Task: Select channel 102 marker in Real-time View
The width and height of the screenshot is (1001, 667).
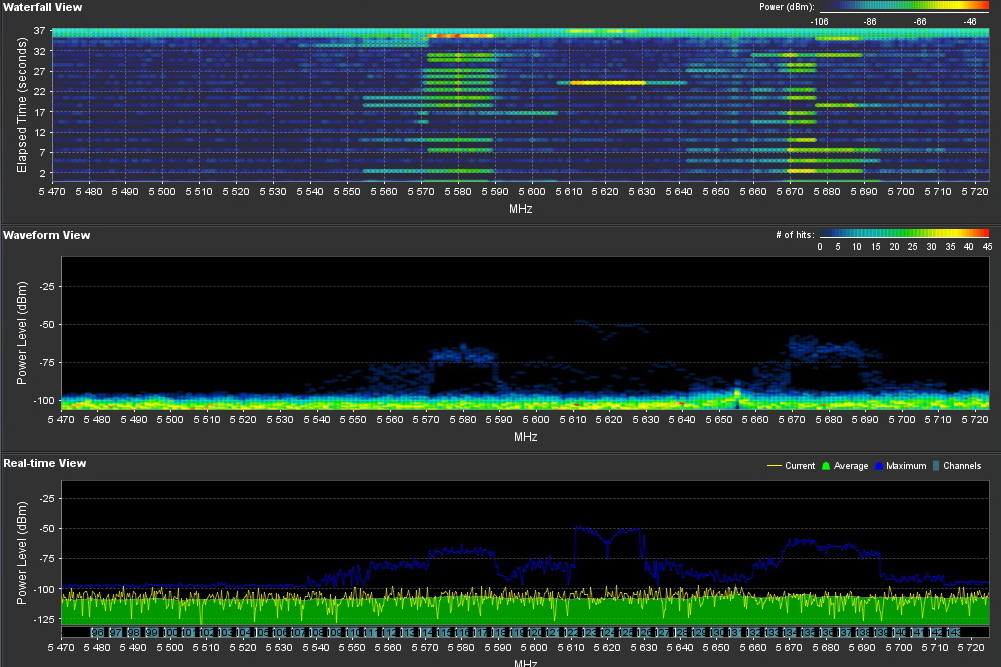Action: [x=207, y=633]
